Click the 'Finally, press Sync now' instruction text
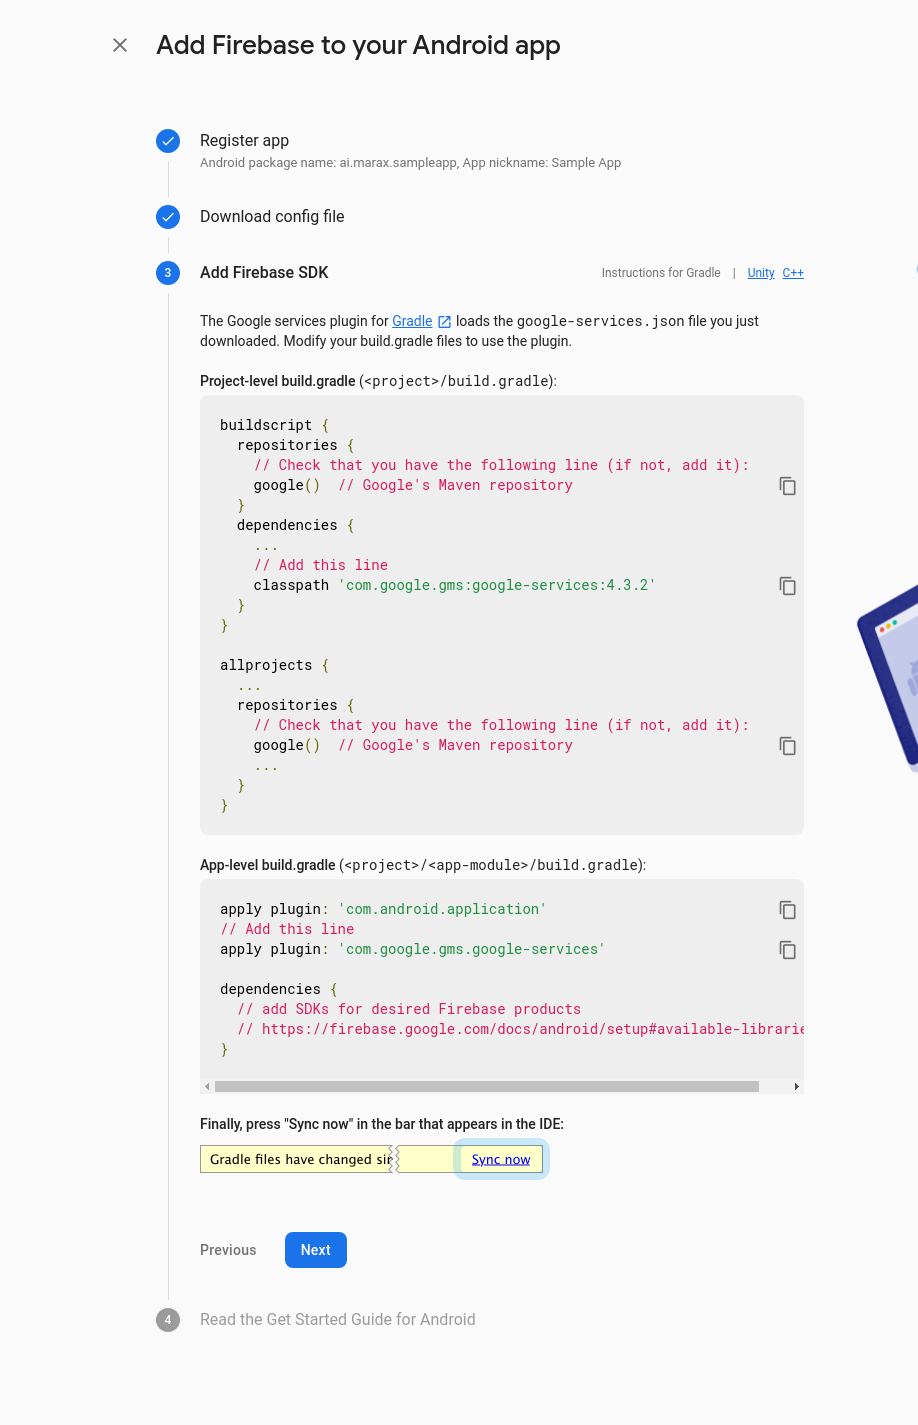 (x=382, y=1124)
